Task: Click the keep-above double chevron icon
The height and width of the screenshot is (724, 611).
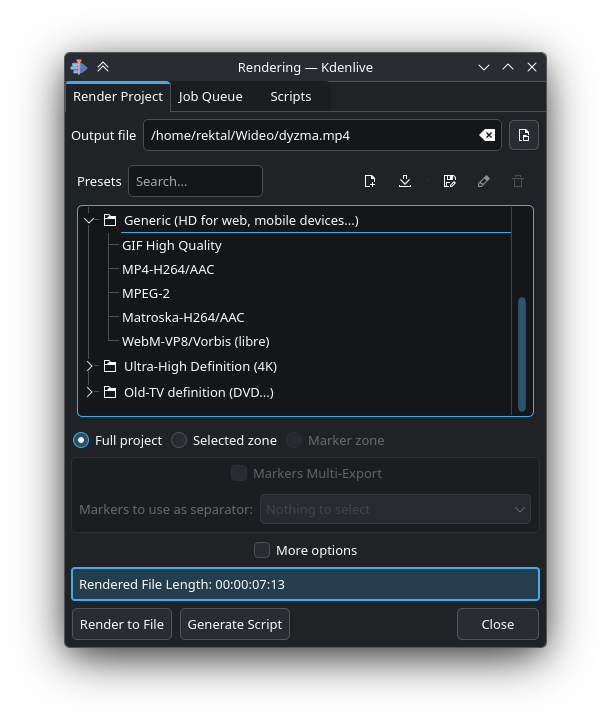Action: (x=103, y=67)
